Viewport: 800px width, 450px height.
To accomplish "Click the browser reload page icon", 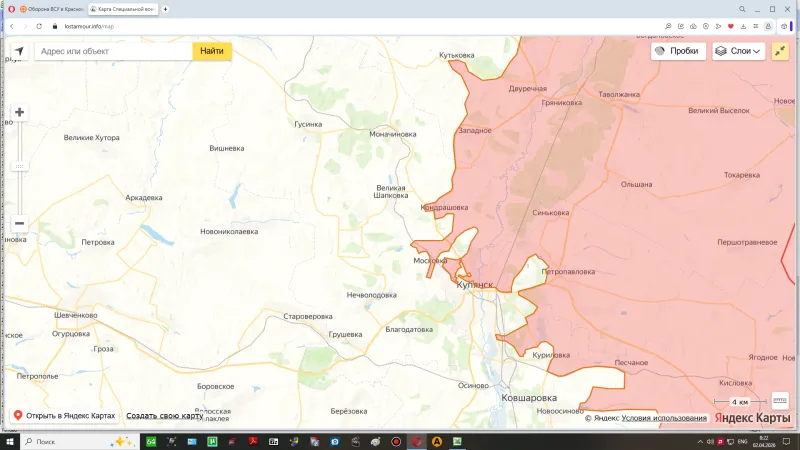I will (x=39, y=26).
